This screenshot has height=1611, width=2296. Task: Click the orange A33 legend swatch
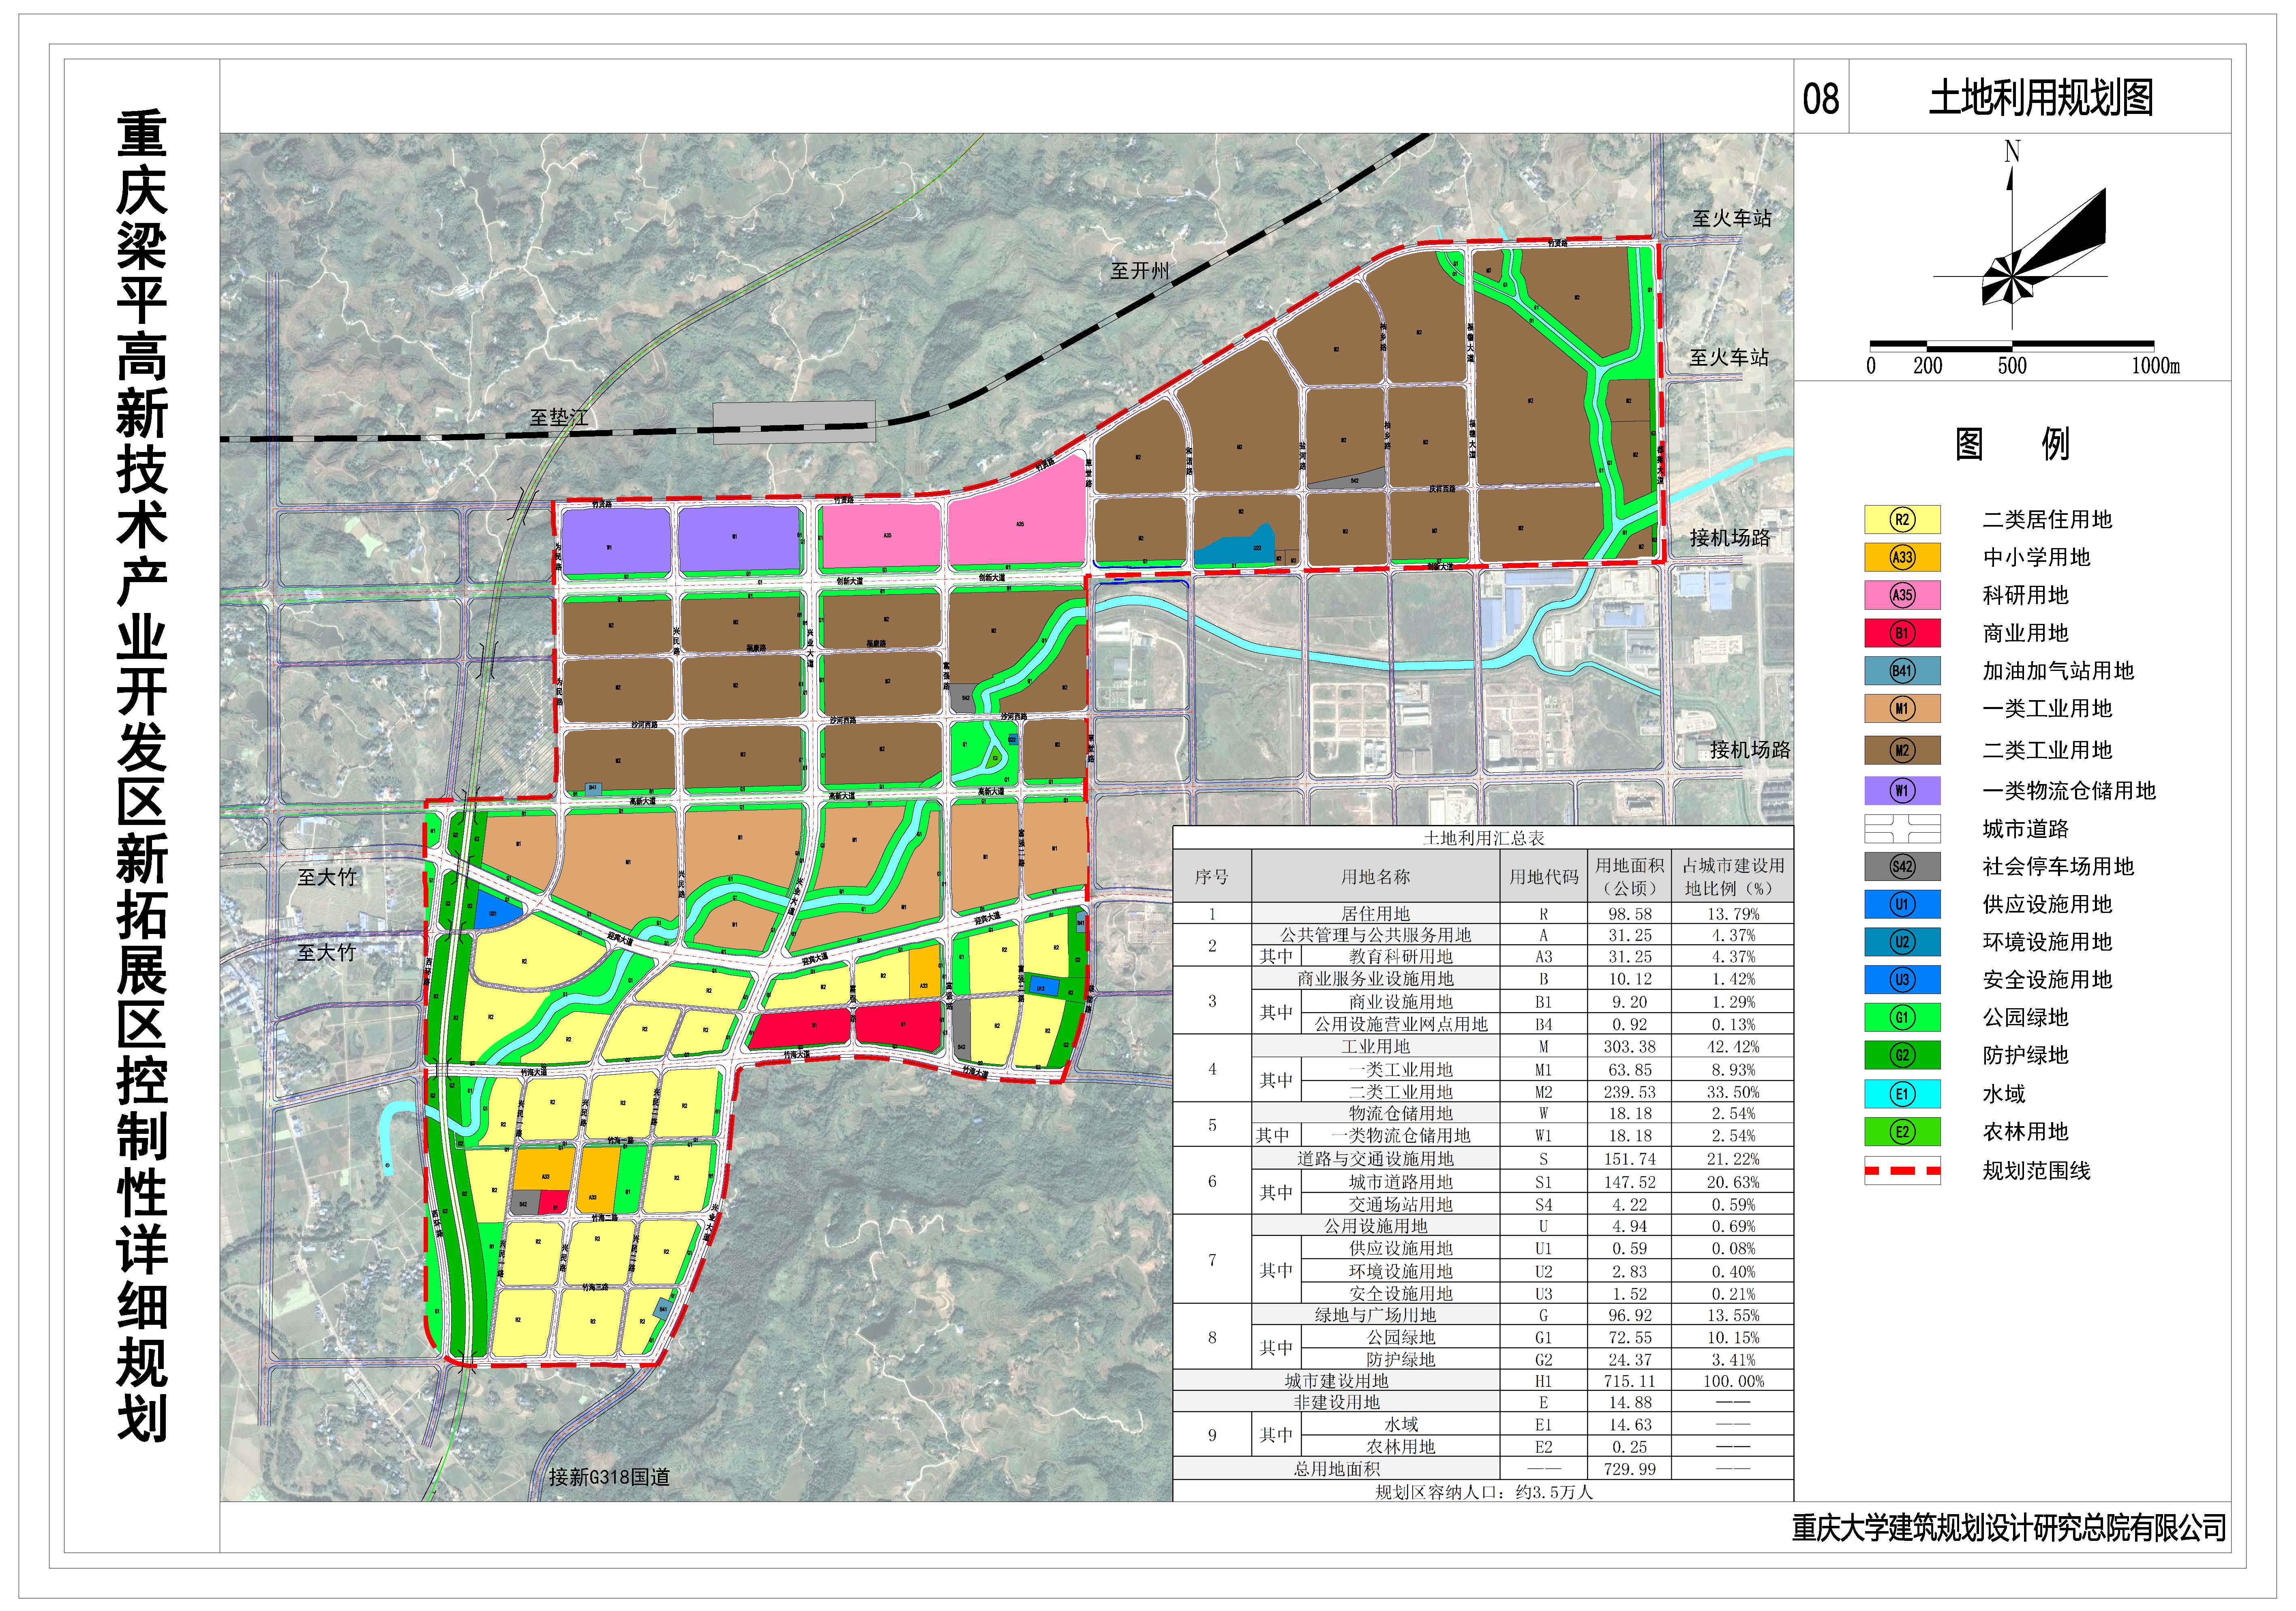click(1901, 557)
